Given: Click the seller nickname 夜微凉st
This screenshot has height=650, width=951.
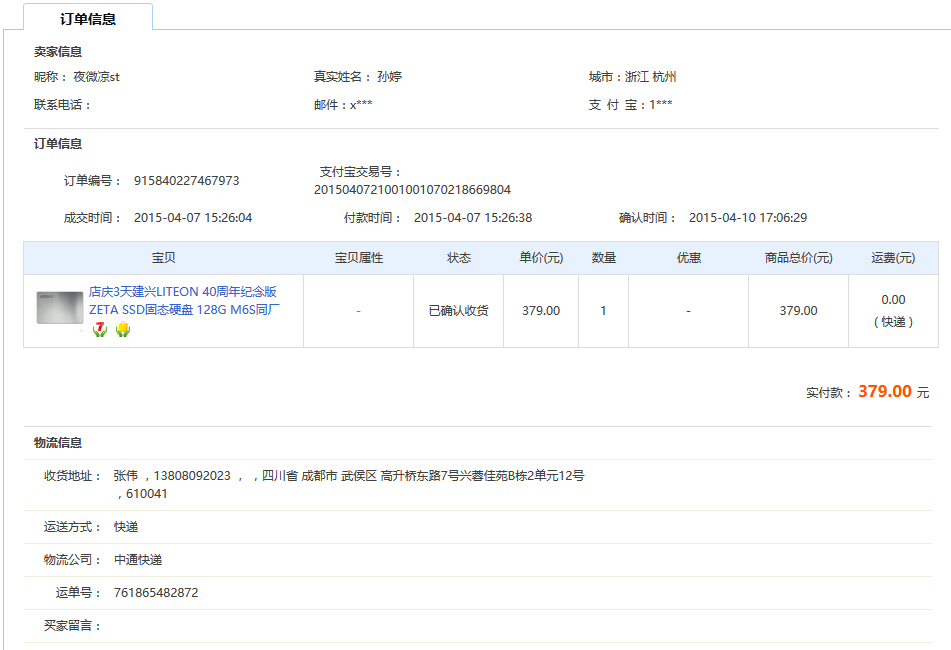Looking at the screenshot, I should point(96,77).
